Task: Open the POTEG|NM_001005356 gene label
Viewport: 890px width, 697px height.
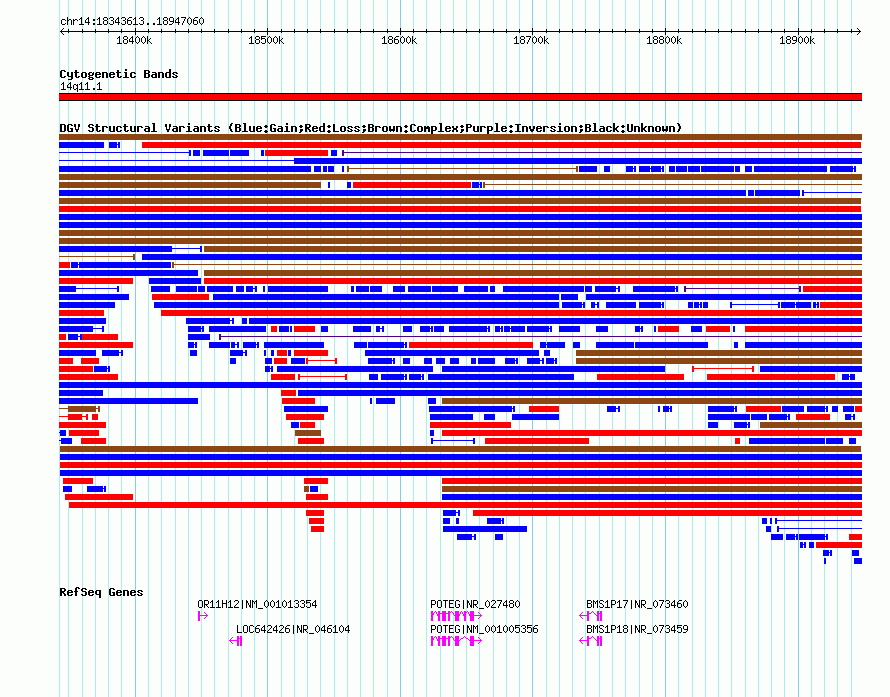Action: pos(484,629)
